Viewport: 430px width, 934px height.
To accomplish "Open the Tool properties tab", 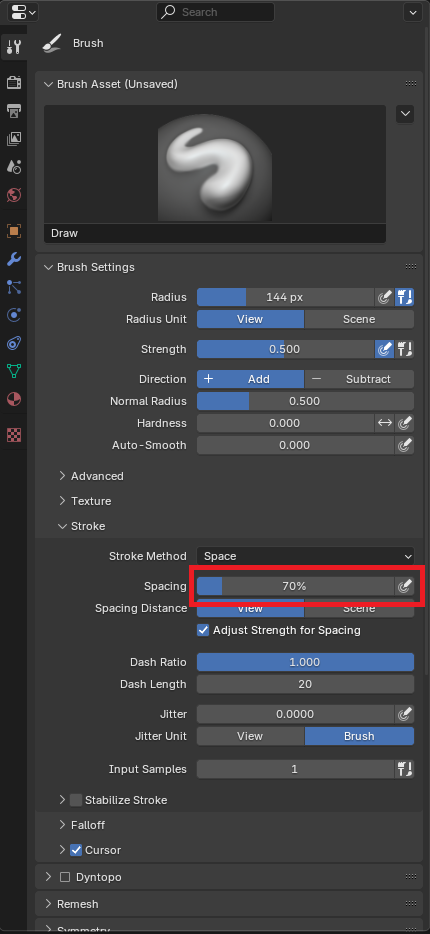I will click(14, 46).
